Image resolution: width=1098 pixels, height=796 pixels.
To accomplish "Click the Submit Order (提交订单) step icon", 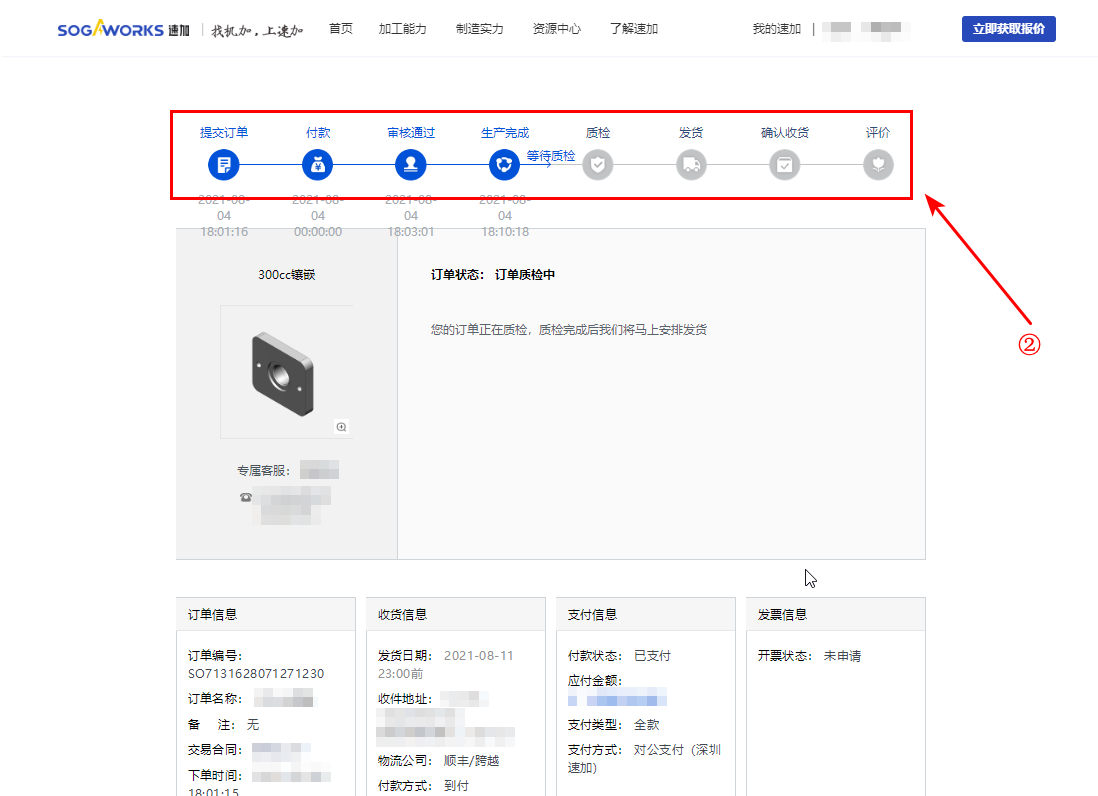I will point(224,165).
